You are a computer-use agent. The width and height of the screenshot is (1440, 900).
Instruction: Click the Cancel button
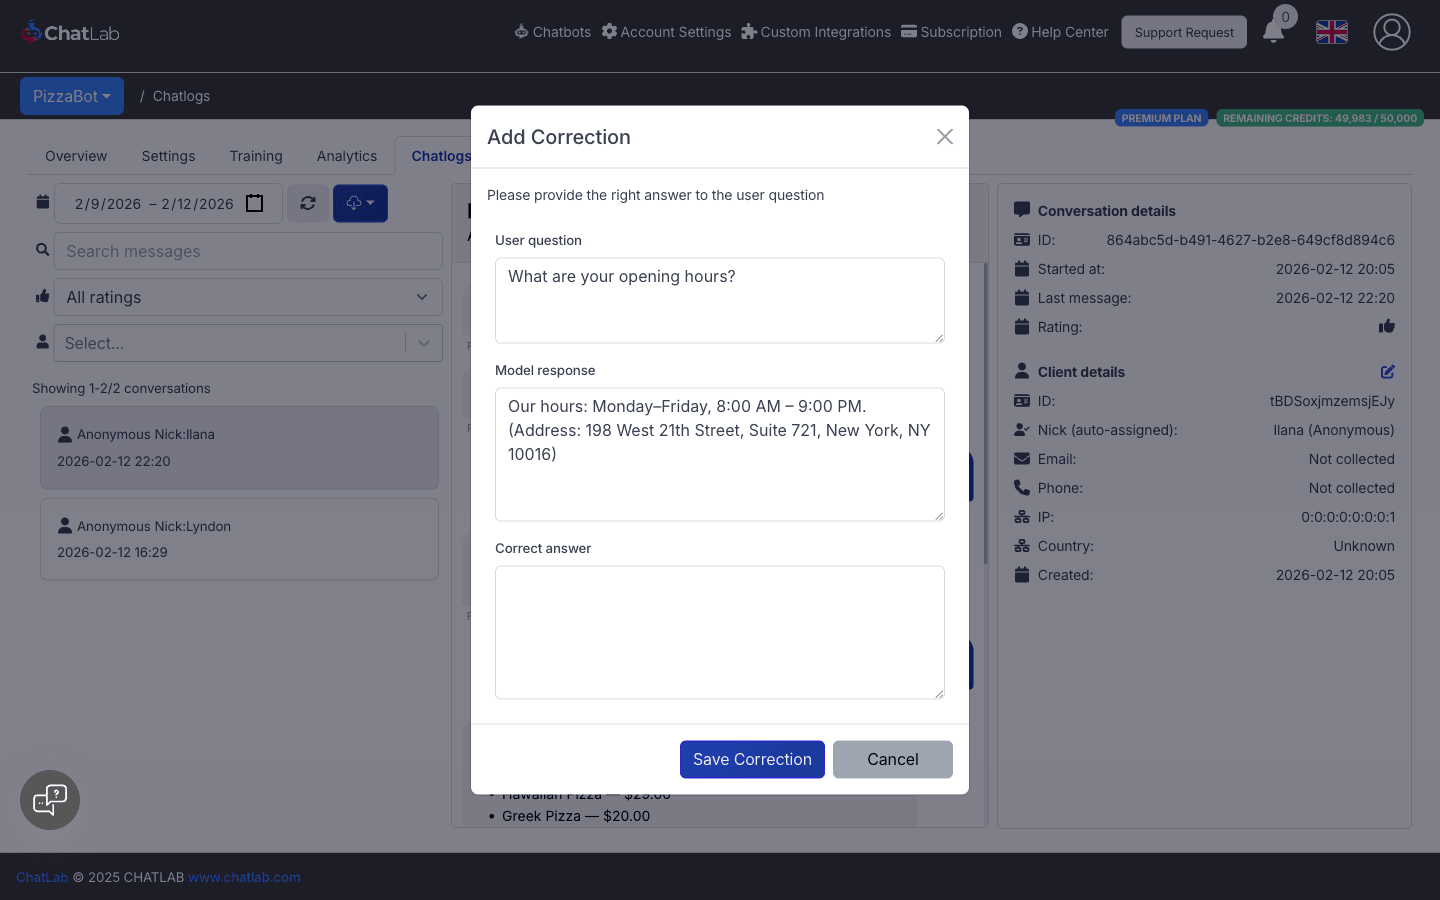(x=892, y=759)
